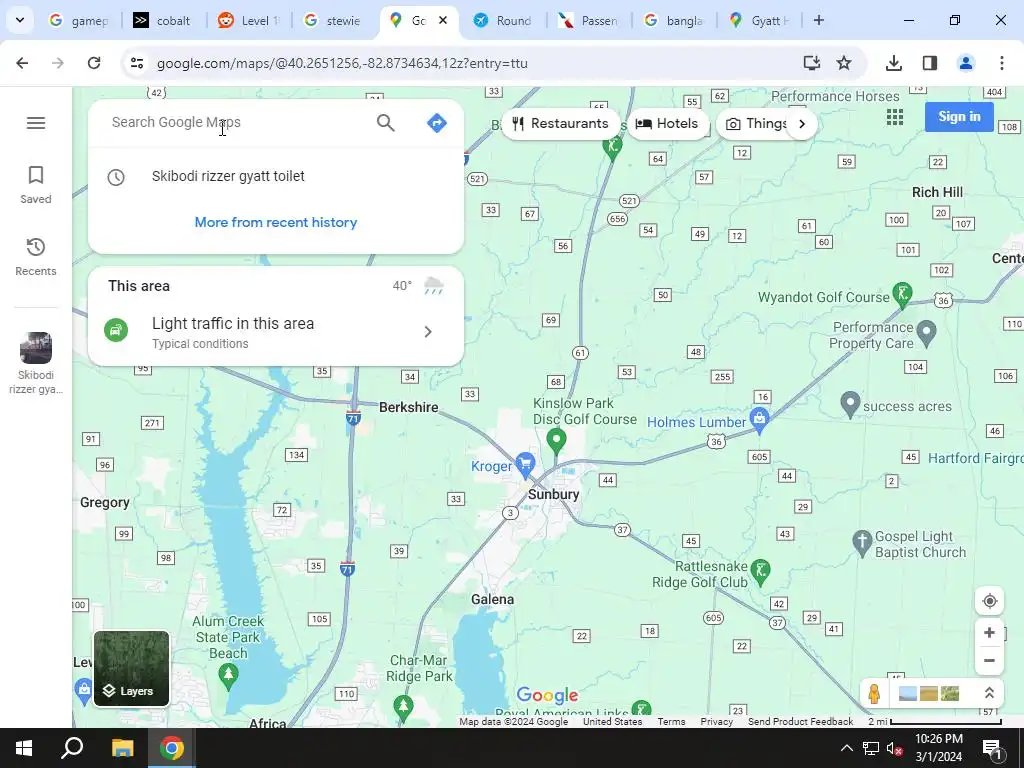Open the Windows Start menu

[x=24, y=748]
